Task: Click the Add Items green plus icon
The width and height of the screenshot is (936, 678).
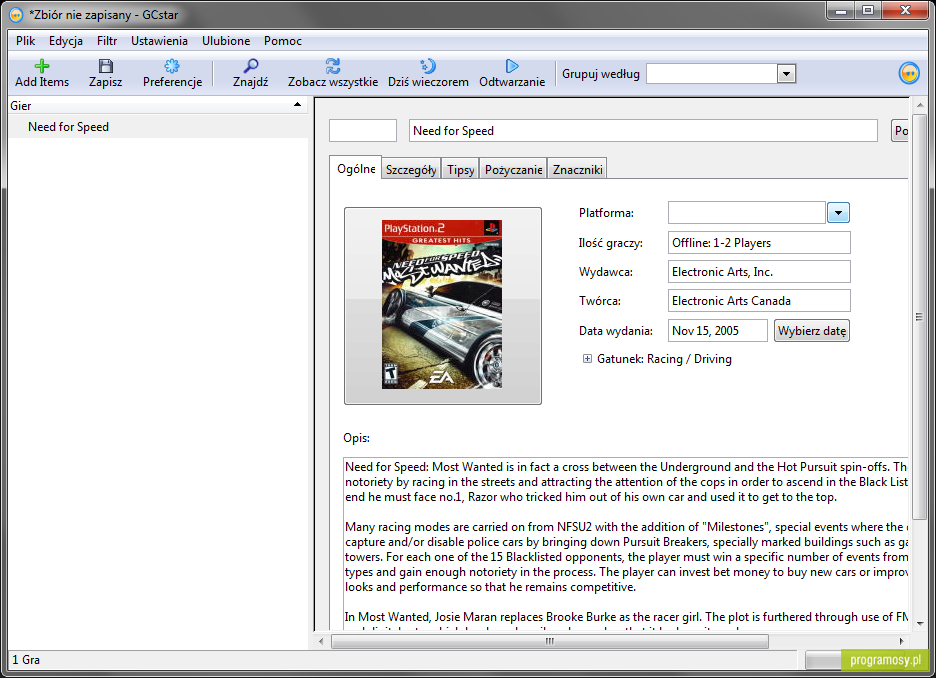Action: (x=42, y=66)
